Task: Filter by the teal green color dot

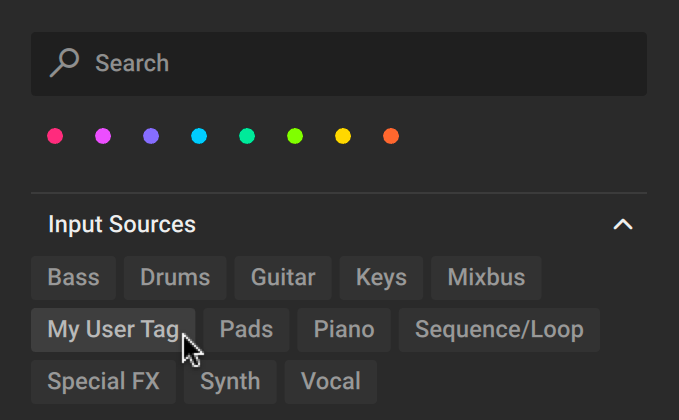Action: tap(247, 136)
